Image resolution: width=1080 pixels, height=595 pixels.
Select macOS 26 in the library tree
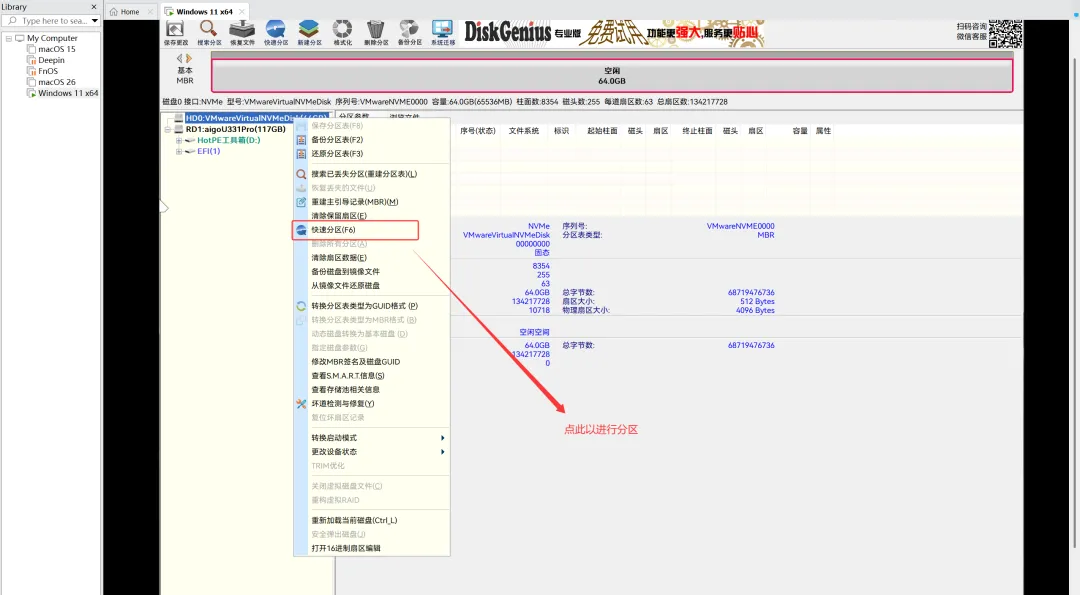(x=56, y=82)
